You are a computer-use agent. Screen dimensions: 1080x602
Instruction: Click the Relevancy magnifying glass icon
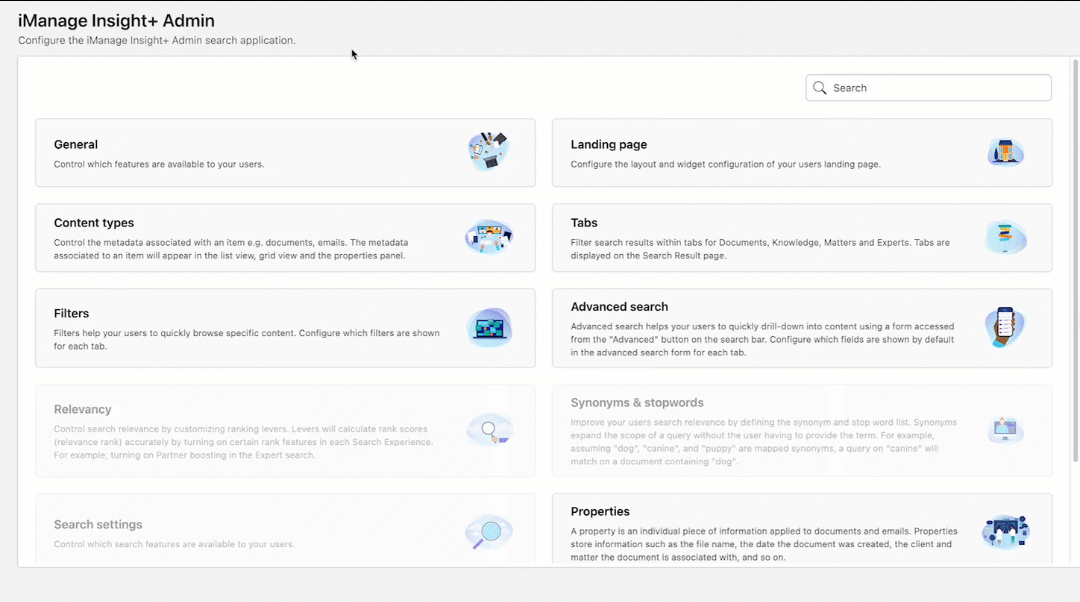tap(488, 430)
